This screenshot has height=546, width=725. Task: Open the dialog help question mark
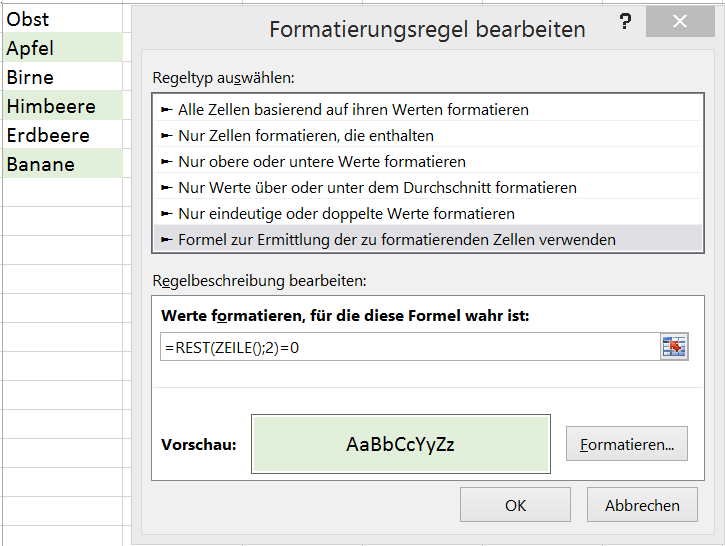point(625,21)
